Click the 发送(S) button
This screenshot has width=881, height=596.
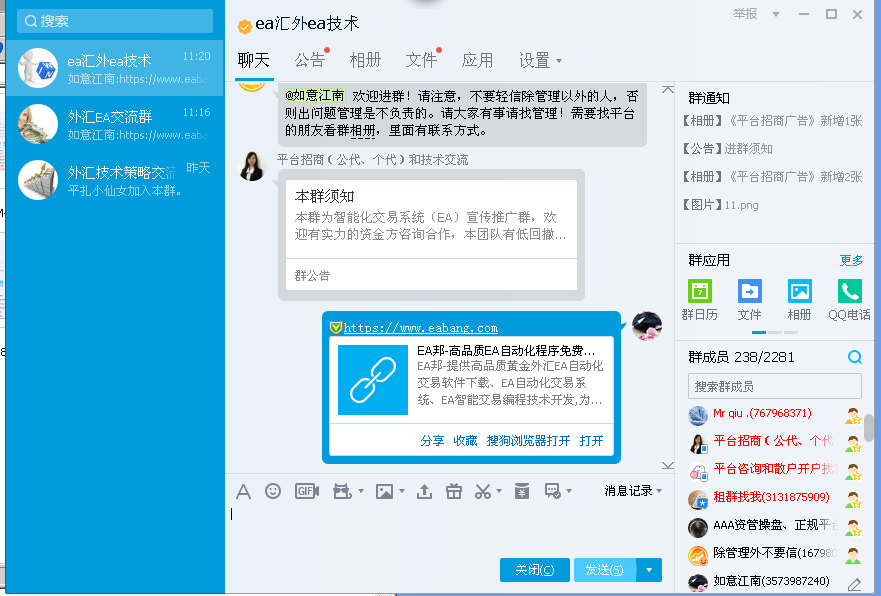click(x=605, y=570)
